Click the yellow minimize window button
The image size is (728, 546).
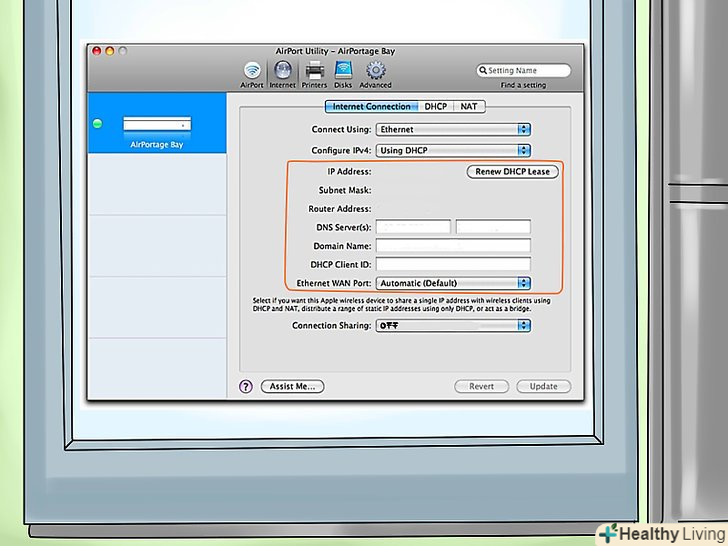point(110,51)
